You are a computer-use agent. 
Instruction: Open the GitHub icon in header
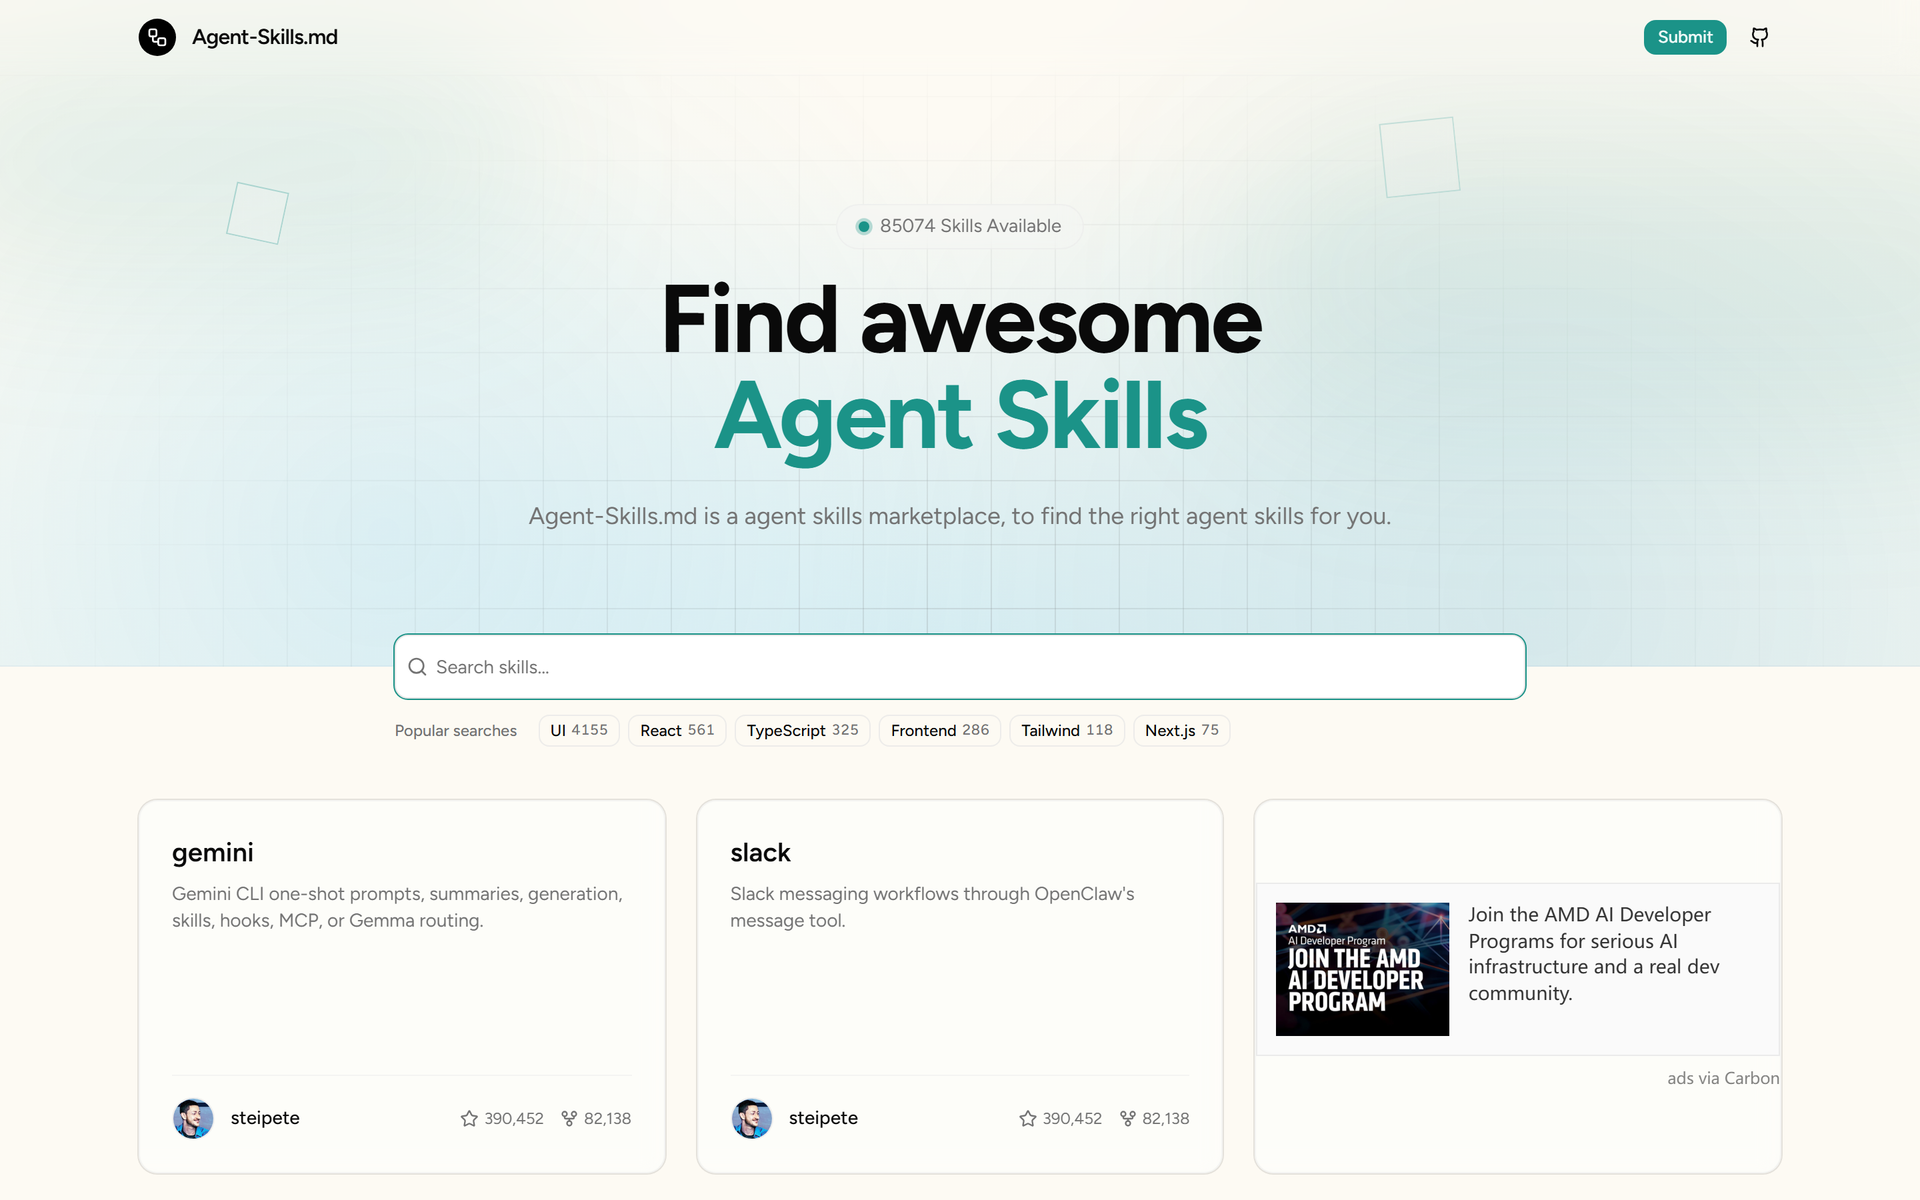tap(1759, 37)
